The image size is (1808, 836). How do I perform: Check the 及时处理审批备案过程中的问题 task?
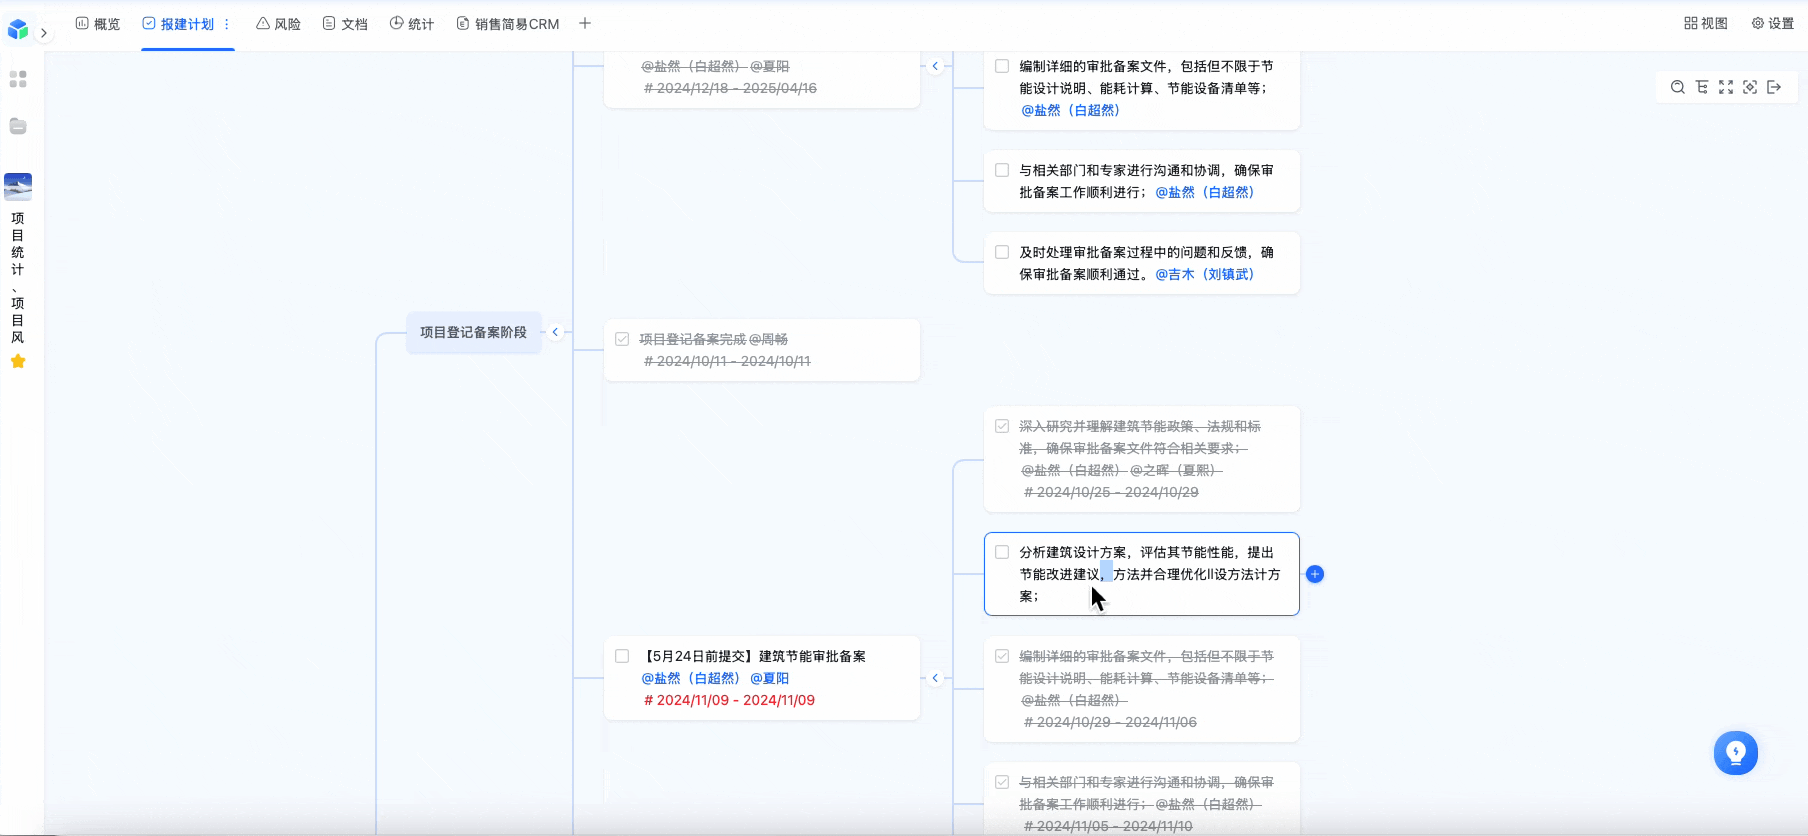(x=1002, y=252)
